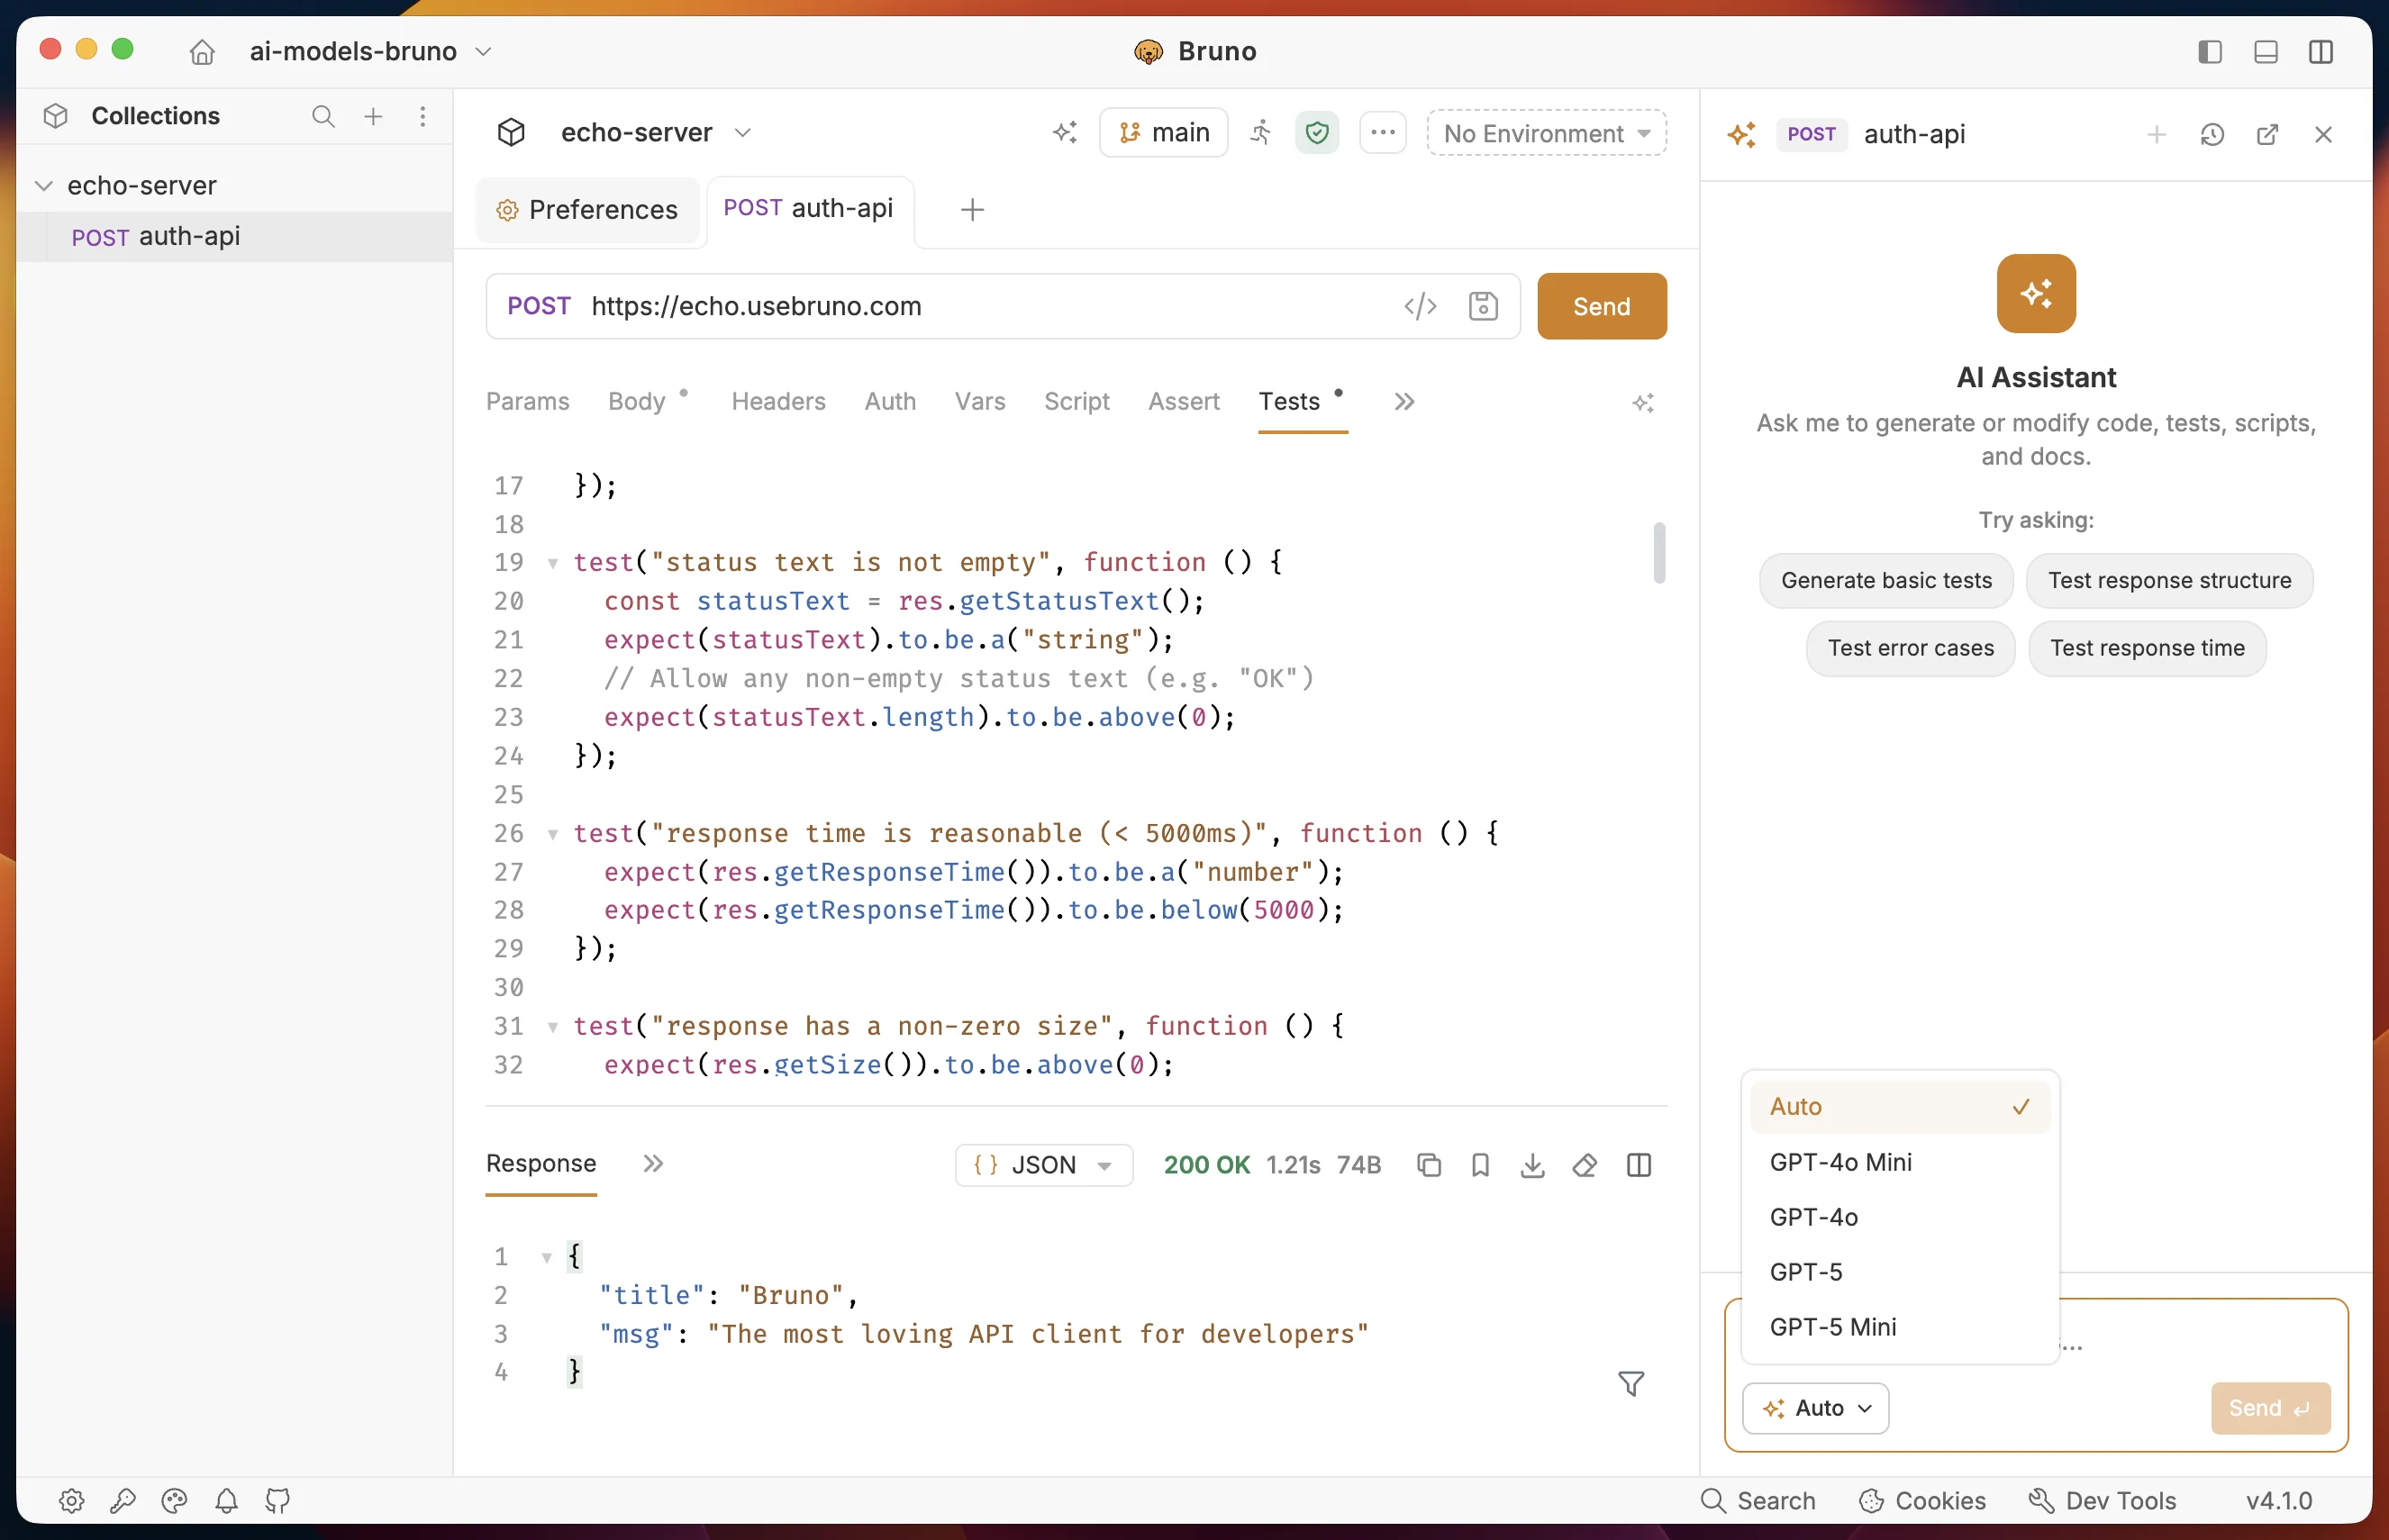Open the notifications bell in status bar
2389x1540 pixels.
pyautogui.click(x=226, y=1501)
